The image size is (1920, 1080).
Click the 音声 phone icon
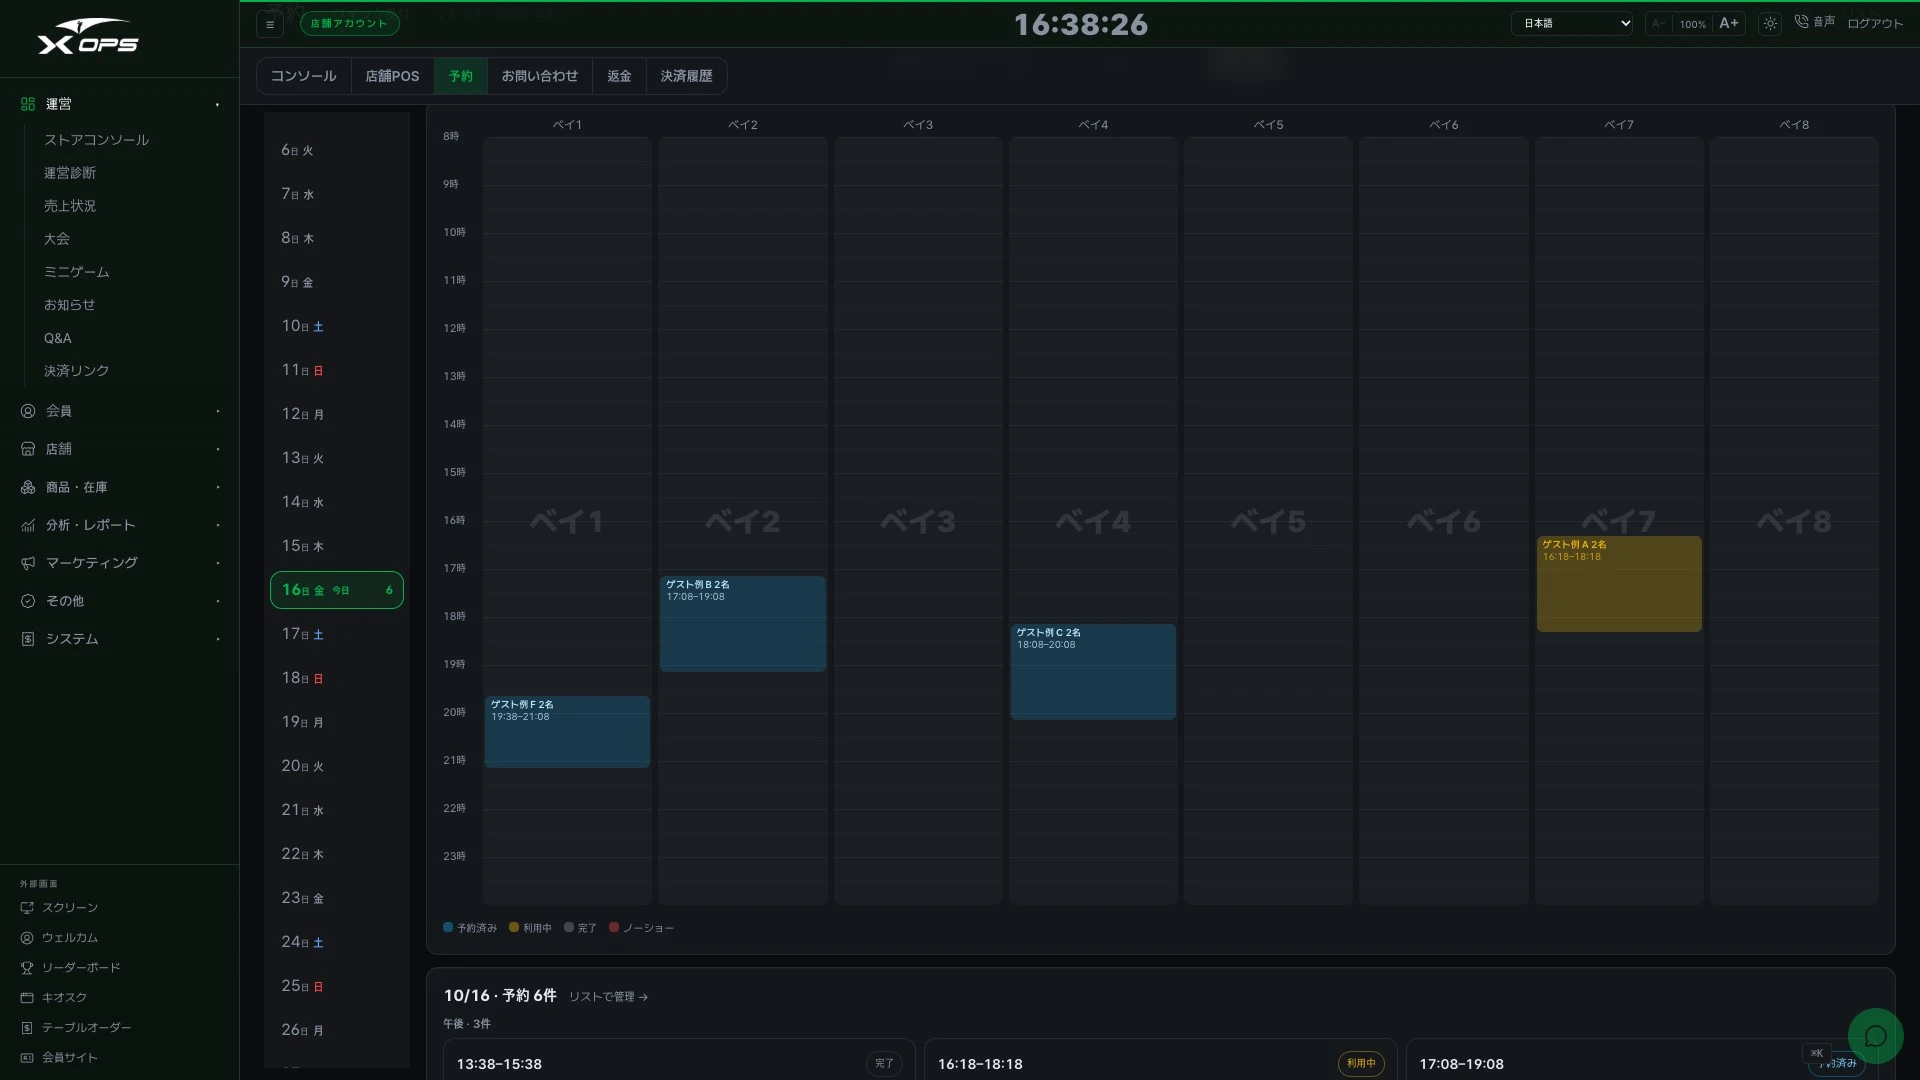1801,22
